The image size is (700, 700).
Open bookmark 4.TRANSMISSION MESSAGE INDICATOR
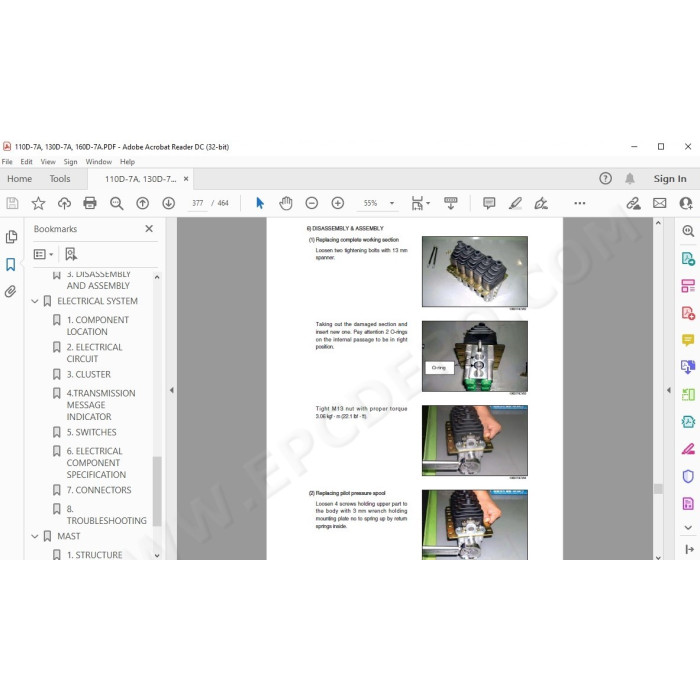click(101, 405)
